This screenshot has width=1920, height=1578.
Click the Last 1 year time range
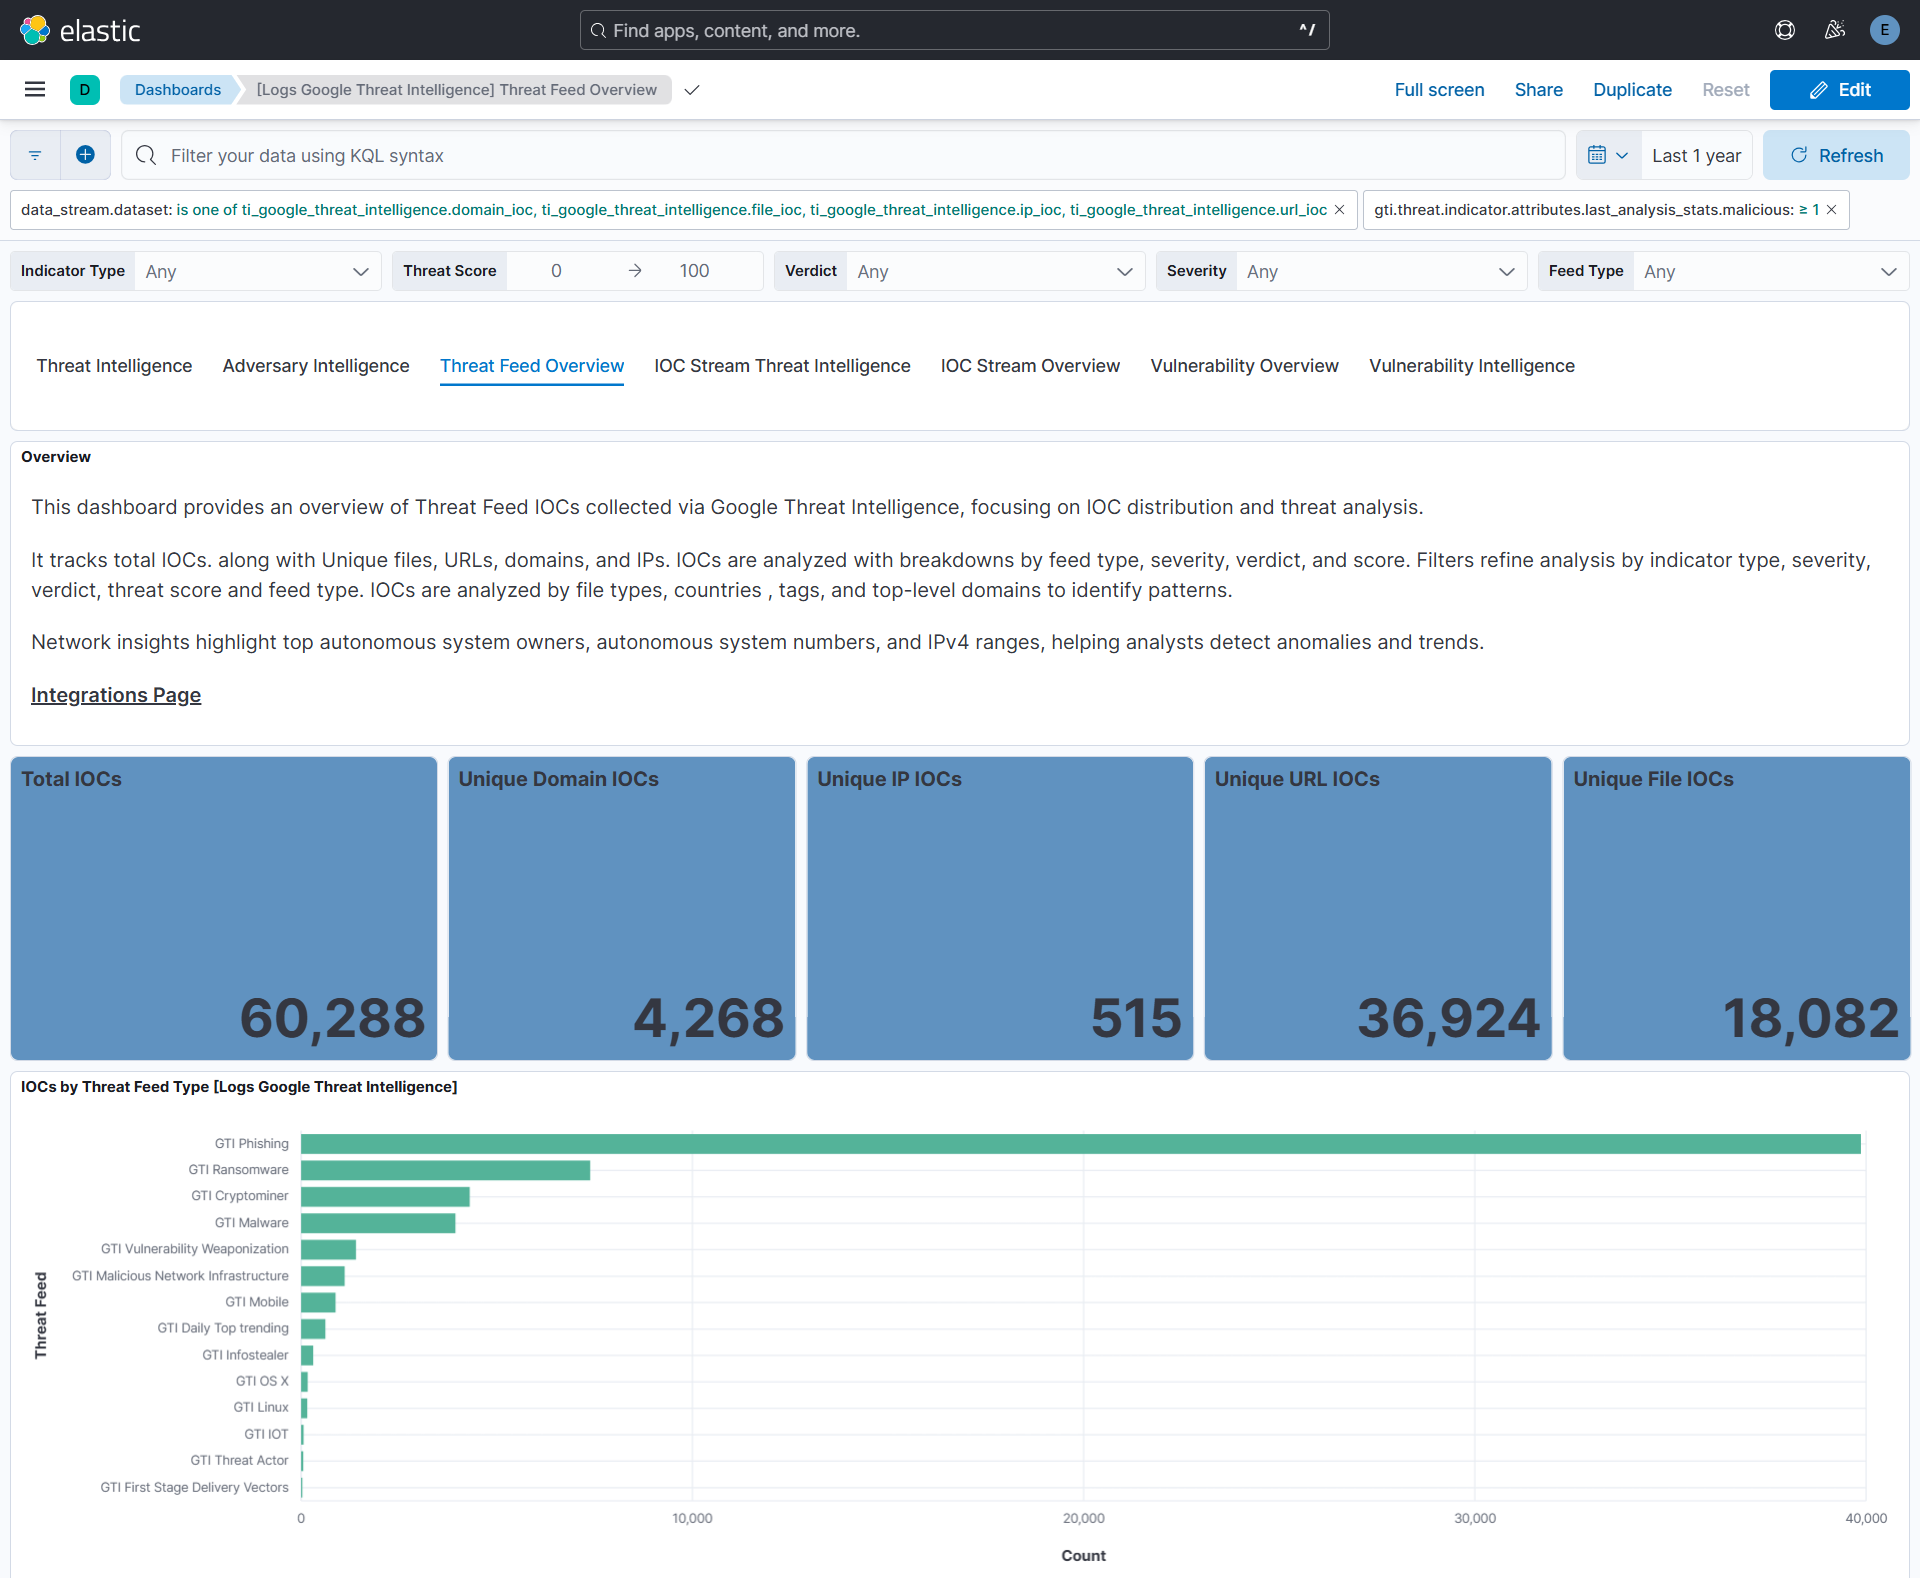1696,155
